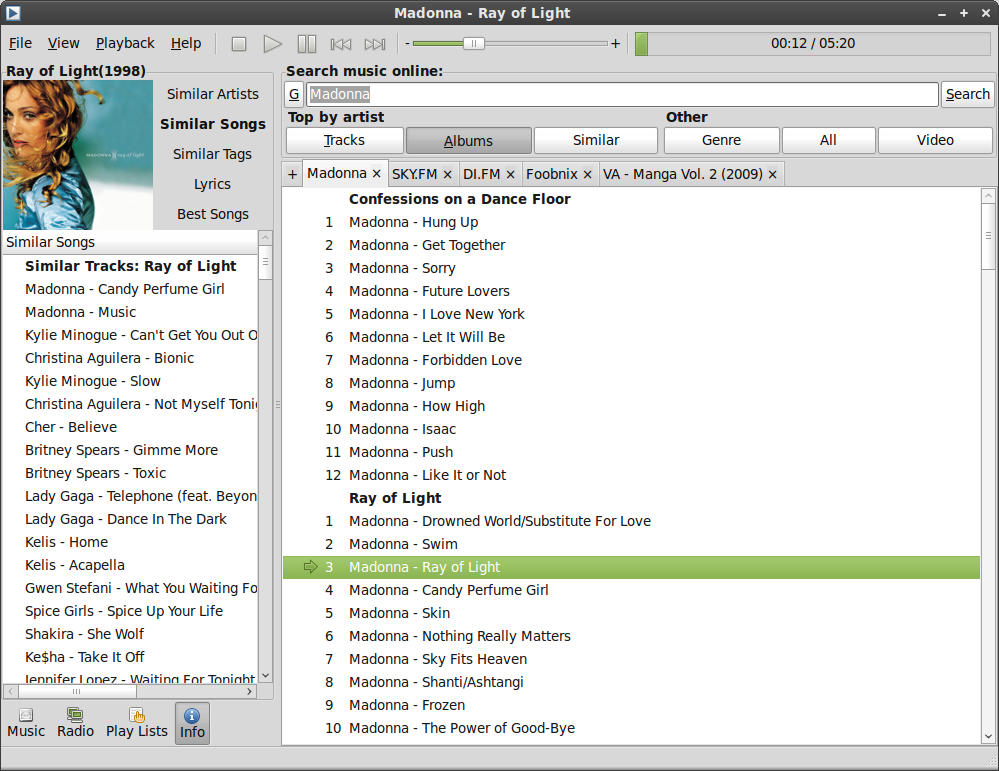Select Madonna - The Power of Good-Bye

(631, 728)
